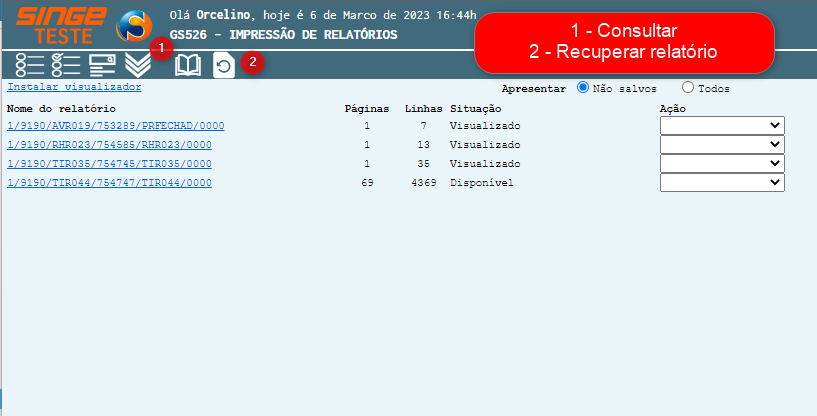Open Ação dropdown for RHR023 report
The height and width of the screenshot is (416, 817).
click(721, 144)
